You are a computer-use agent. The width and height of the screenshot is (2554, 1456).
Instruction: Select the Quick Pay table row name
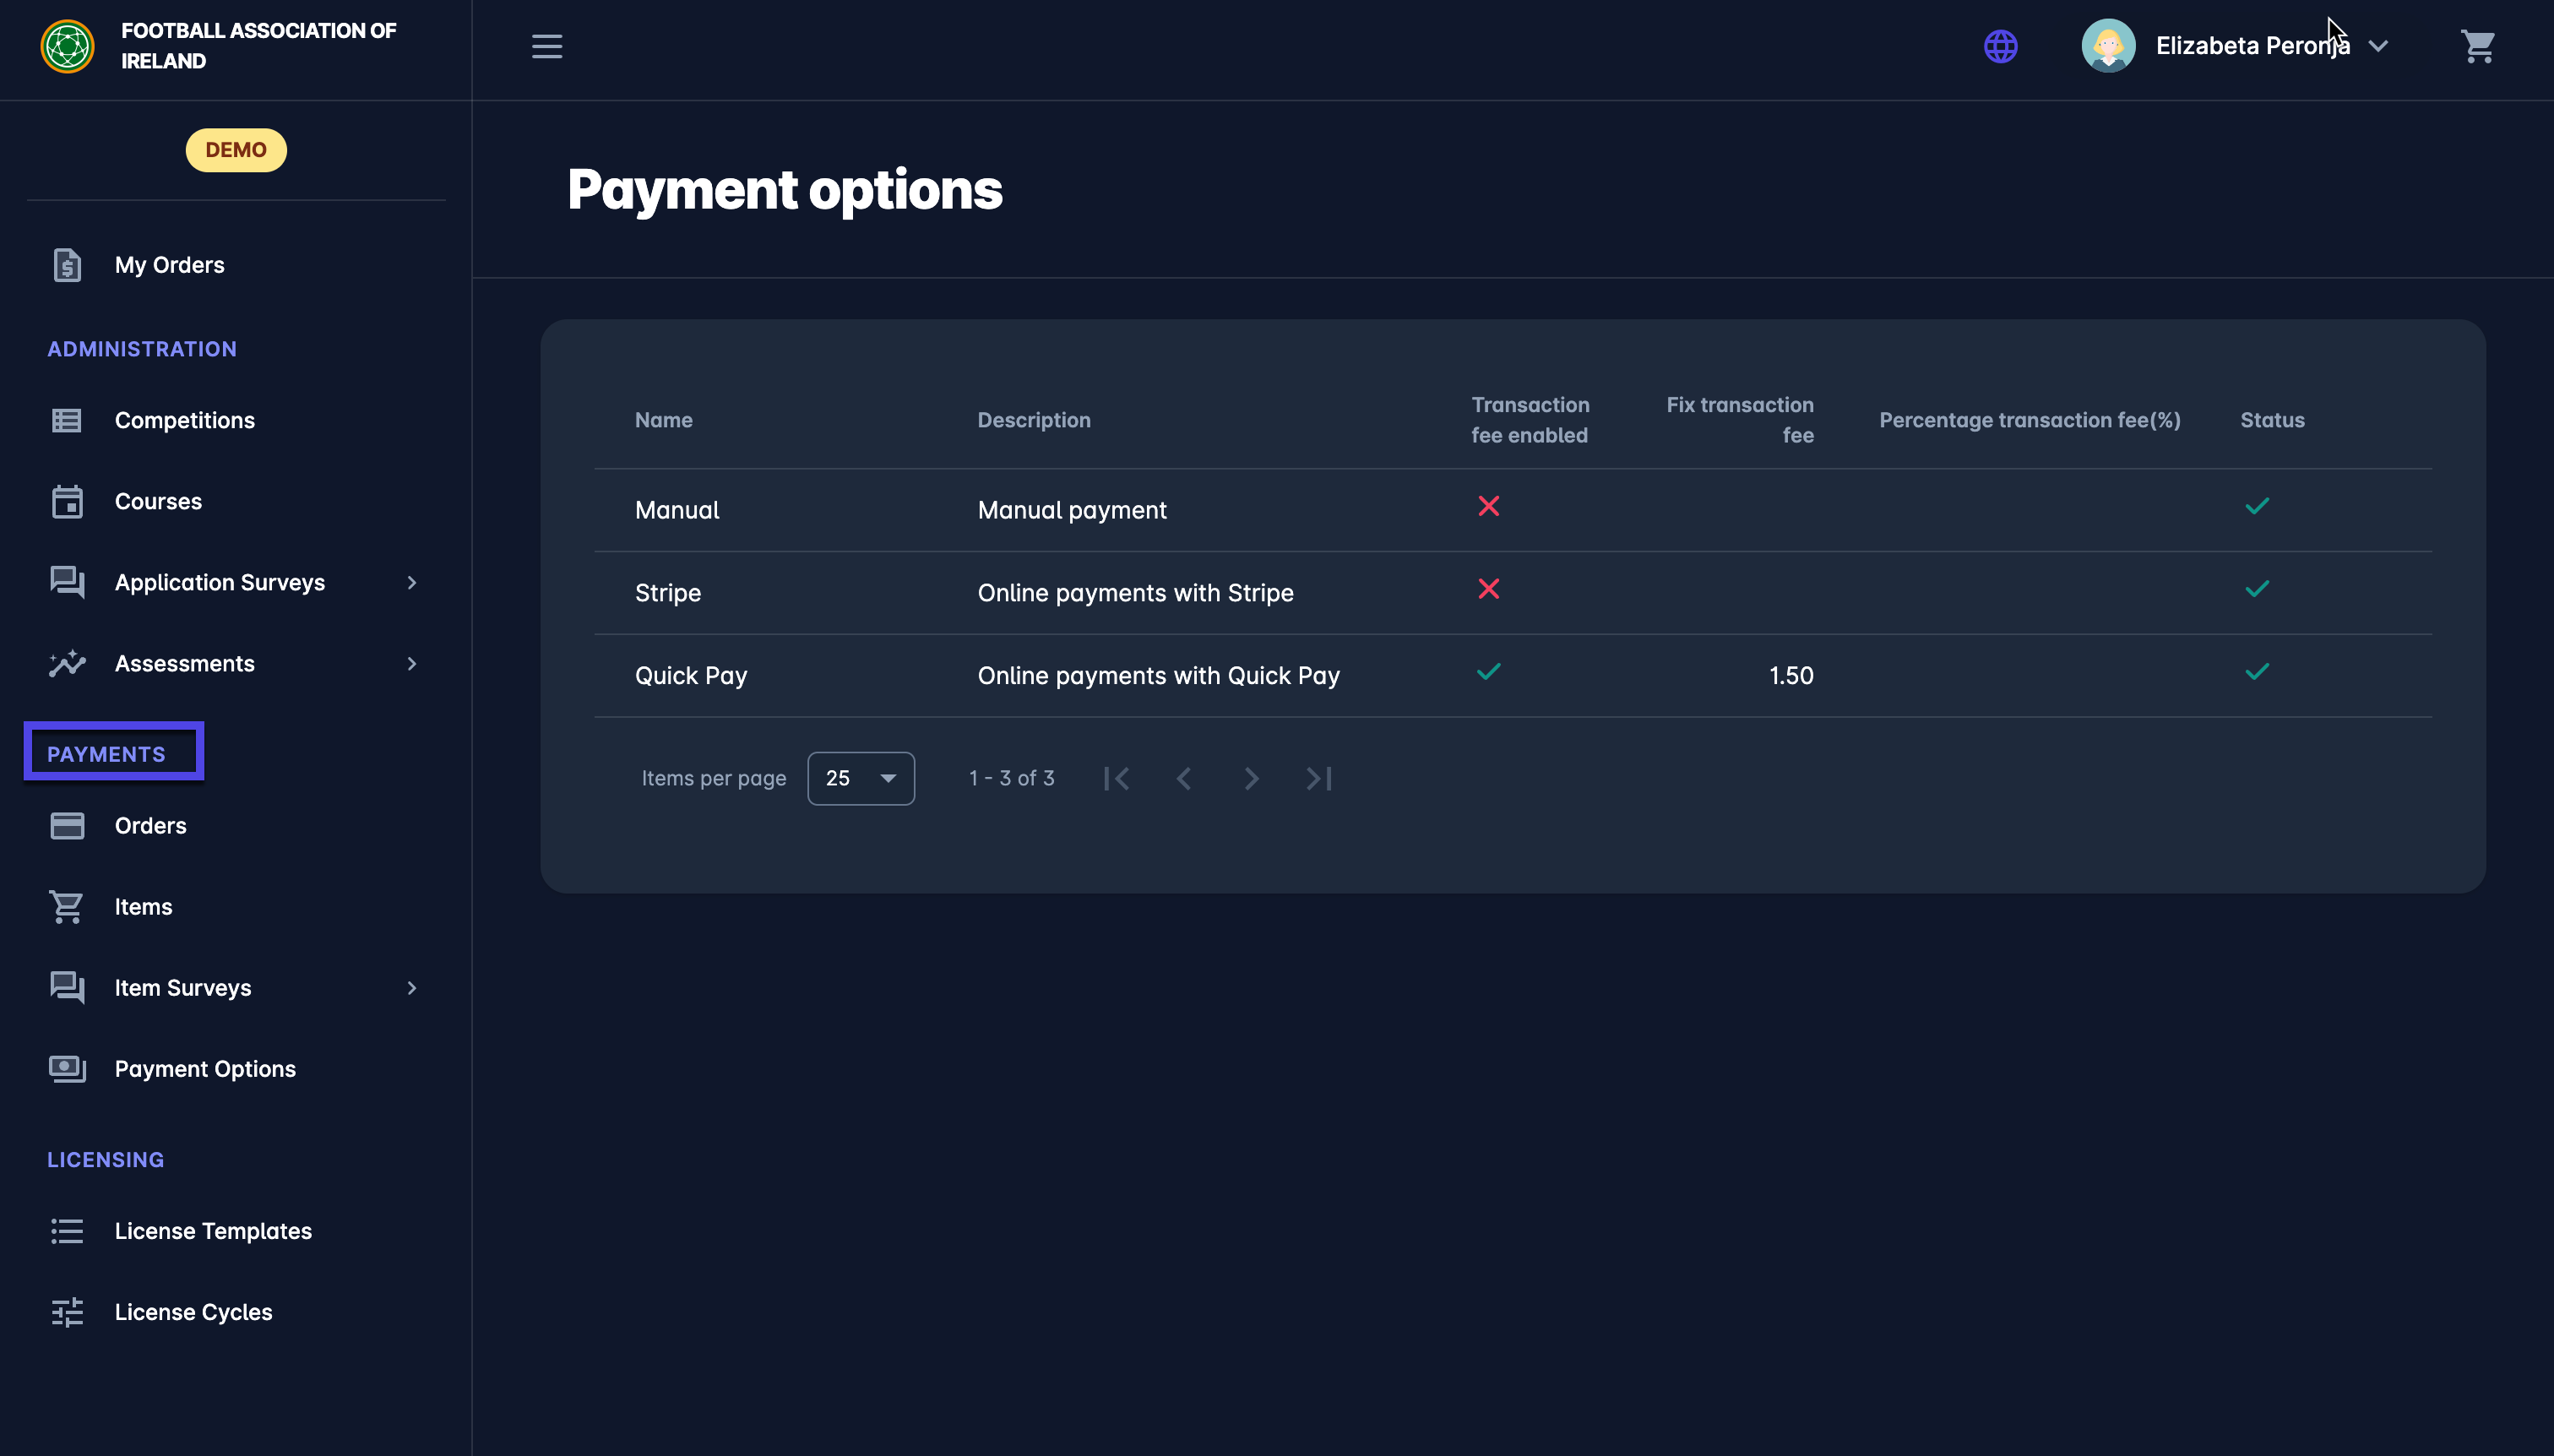point(691,675)
